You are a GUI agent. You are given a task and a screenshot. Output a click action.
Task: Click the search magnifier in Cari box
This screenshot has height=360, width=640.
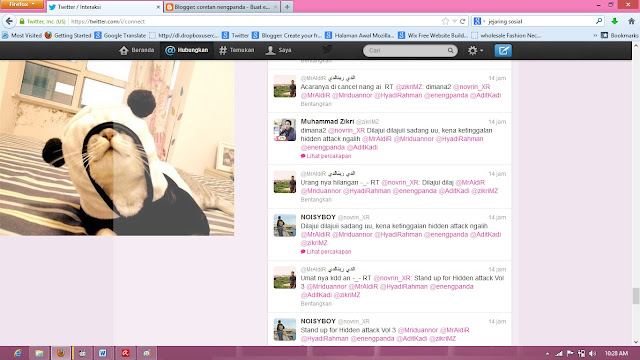coord(450,50)
